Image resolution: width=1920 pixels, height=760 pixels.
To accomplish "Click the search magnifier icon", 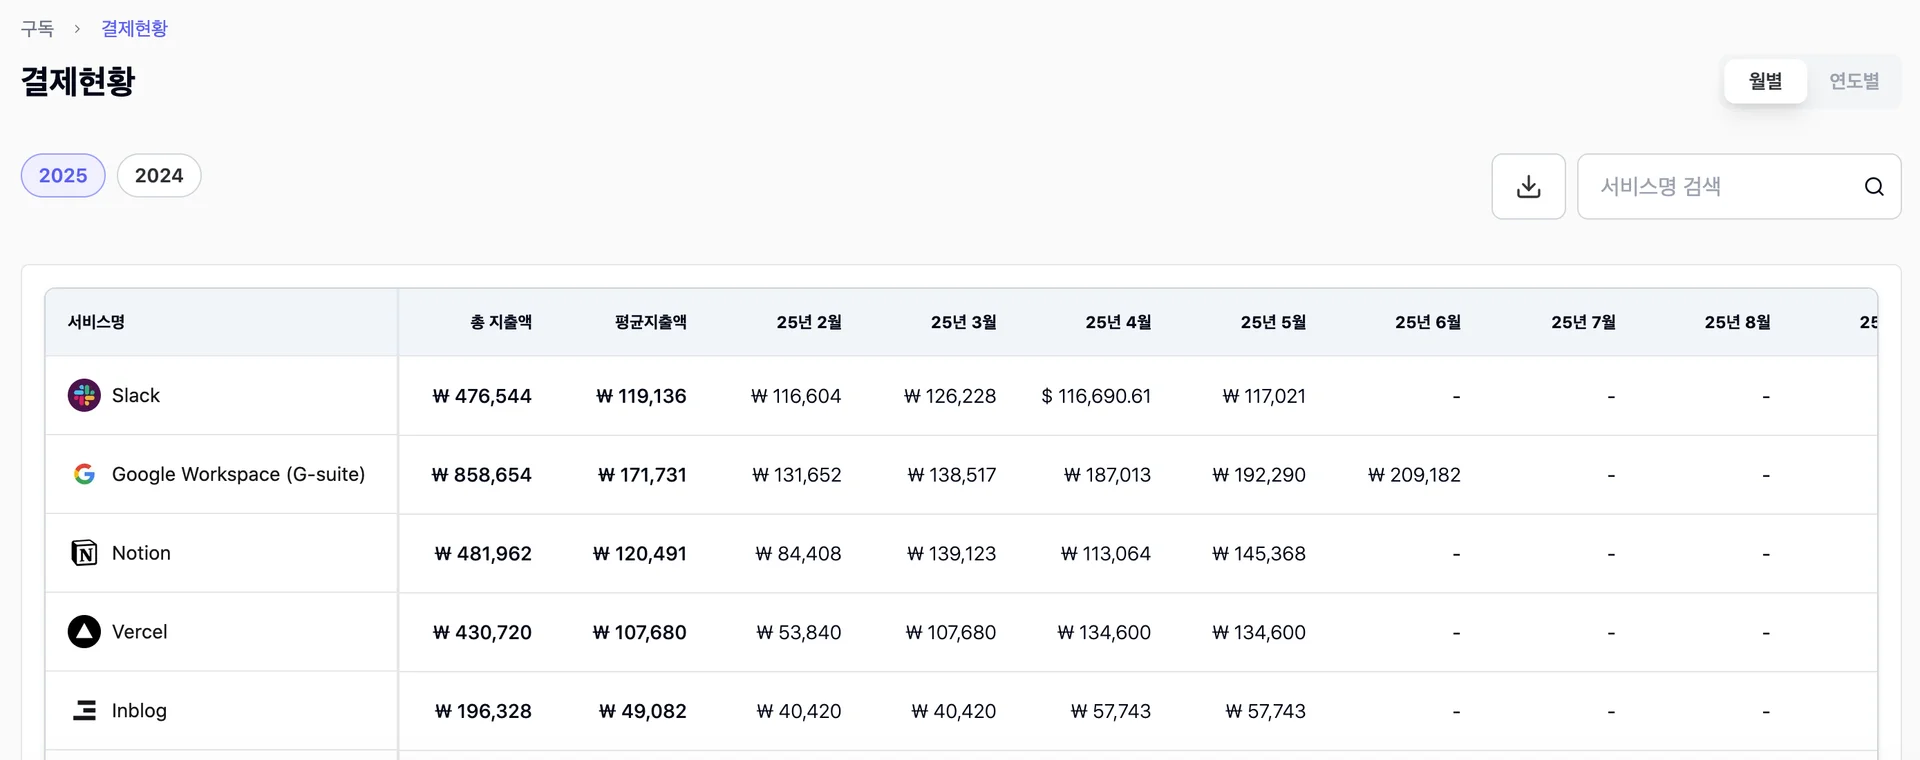I will 1874,186.
